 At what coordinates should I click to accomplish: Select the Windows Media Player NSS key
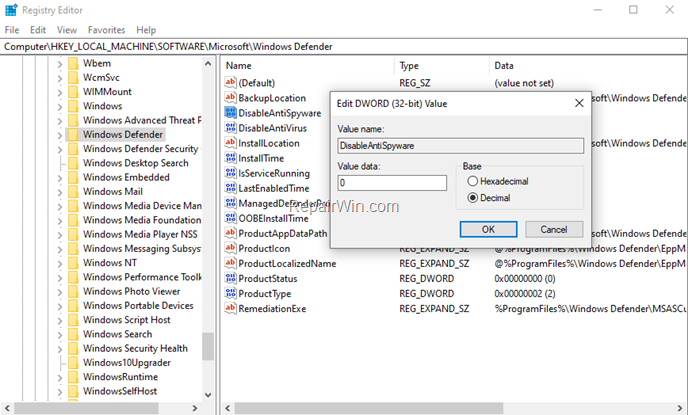(x=140, y=234)
